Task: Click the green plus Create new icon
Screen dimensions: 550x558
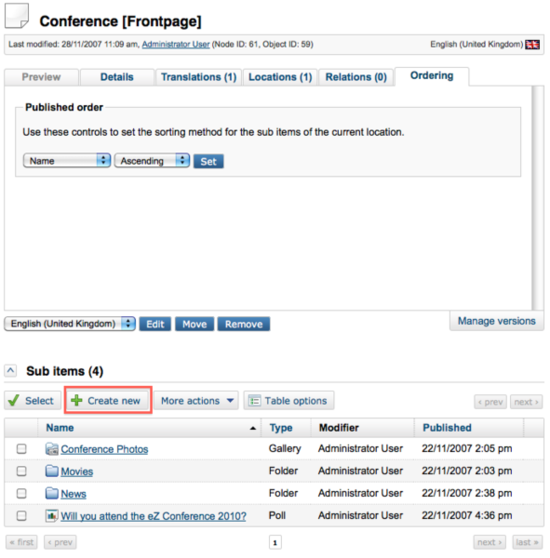Action: pos(76,400)
